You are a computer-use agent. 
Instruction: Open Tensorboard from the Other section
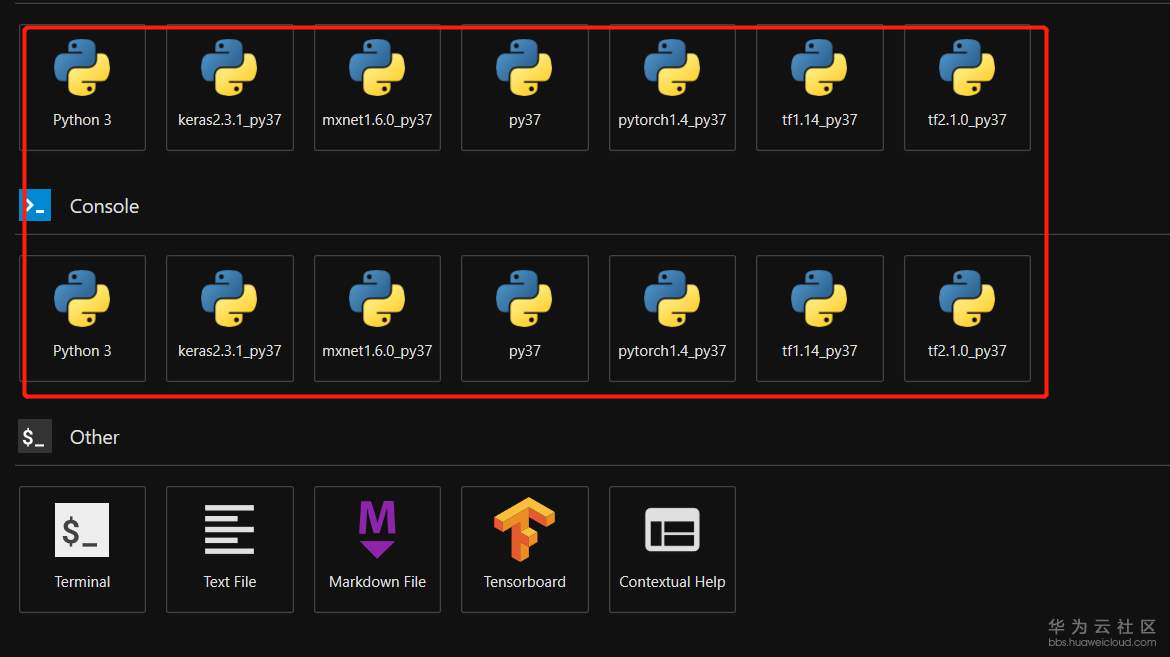(x=525, y=549)
